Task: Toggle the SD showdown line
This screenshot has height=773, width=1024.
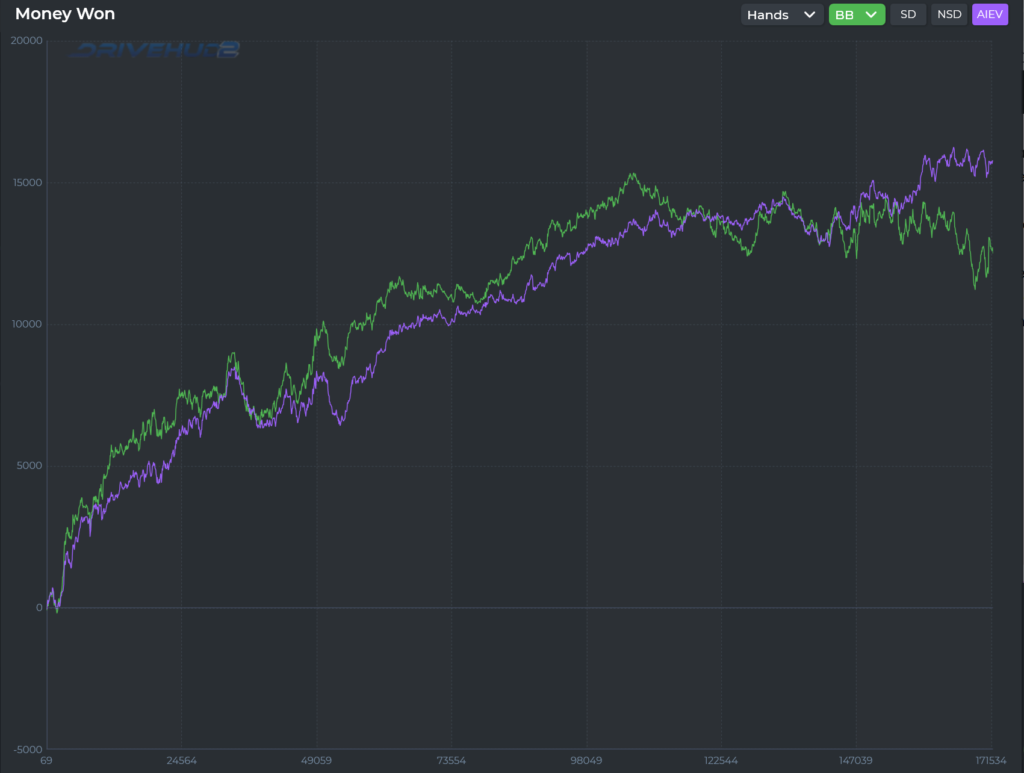Action: point(908,15)
